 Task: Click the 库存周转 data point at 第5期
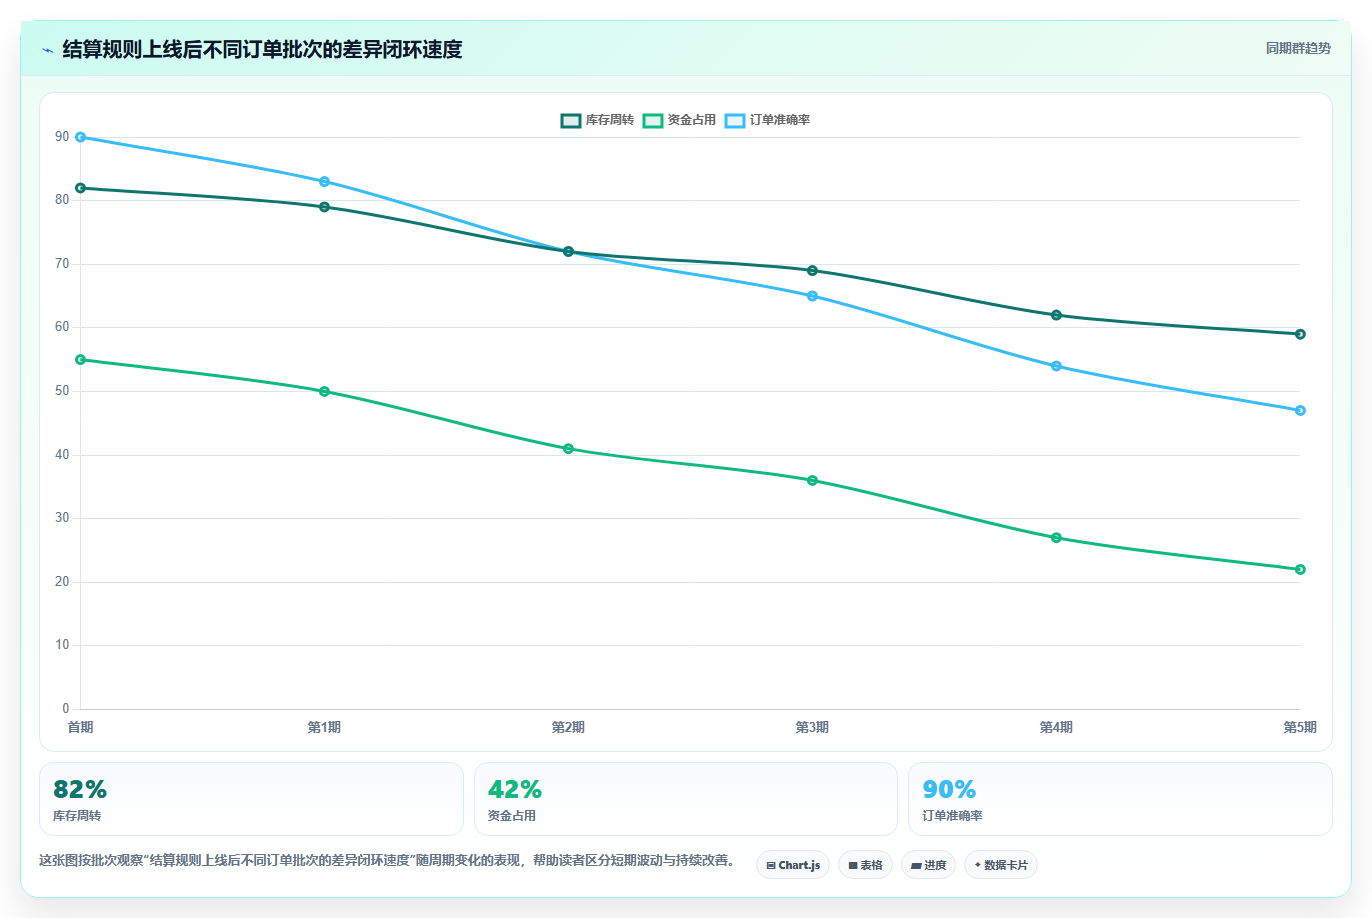pos(1300,334)
